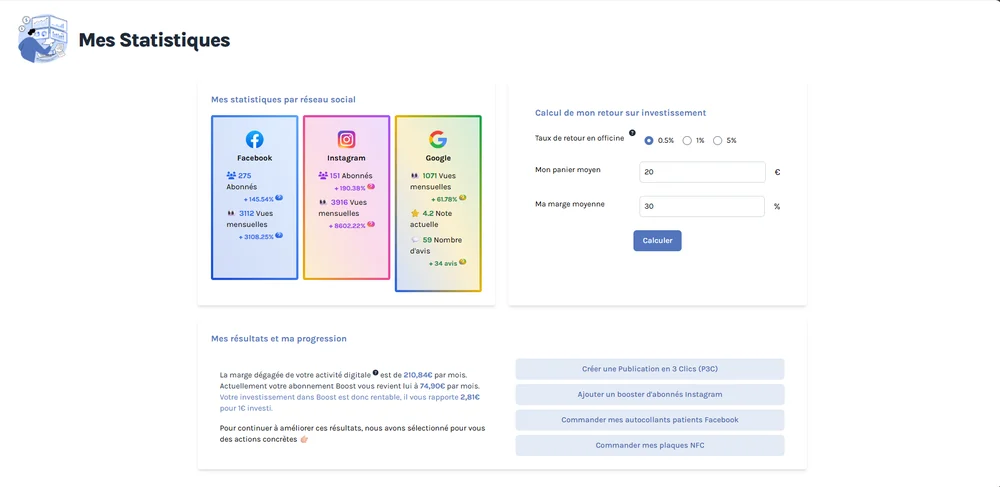This screenshot has height=487, width=1000.
Task: Click the help icon next to +8602.22%
Action: tap(371, 224)
